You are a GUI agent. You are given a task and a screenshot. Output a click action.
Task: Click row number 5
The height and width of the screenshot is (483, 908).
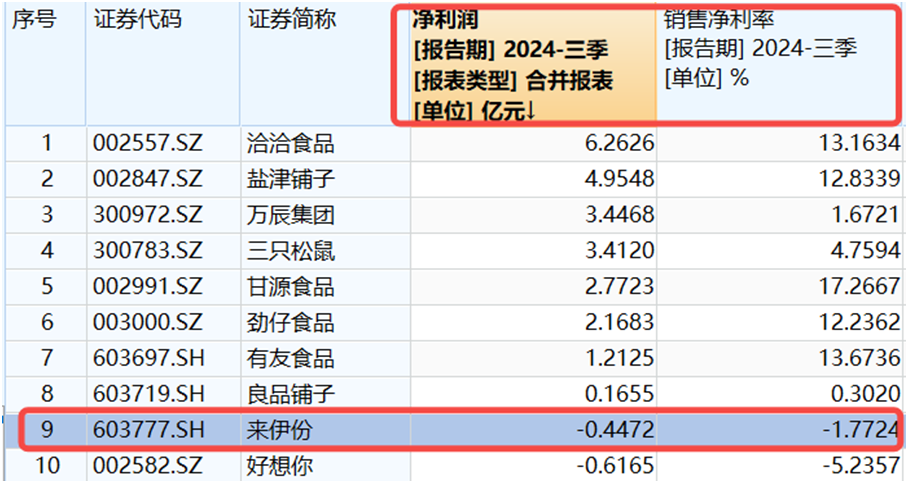[46, 287]
